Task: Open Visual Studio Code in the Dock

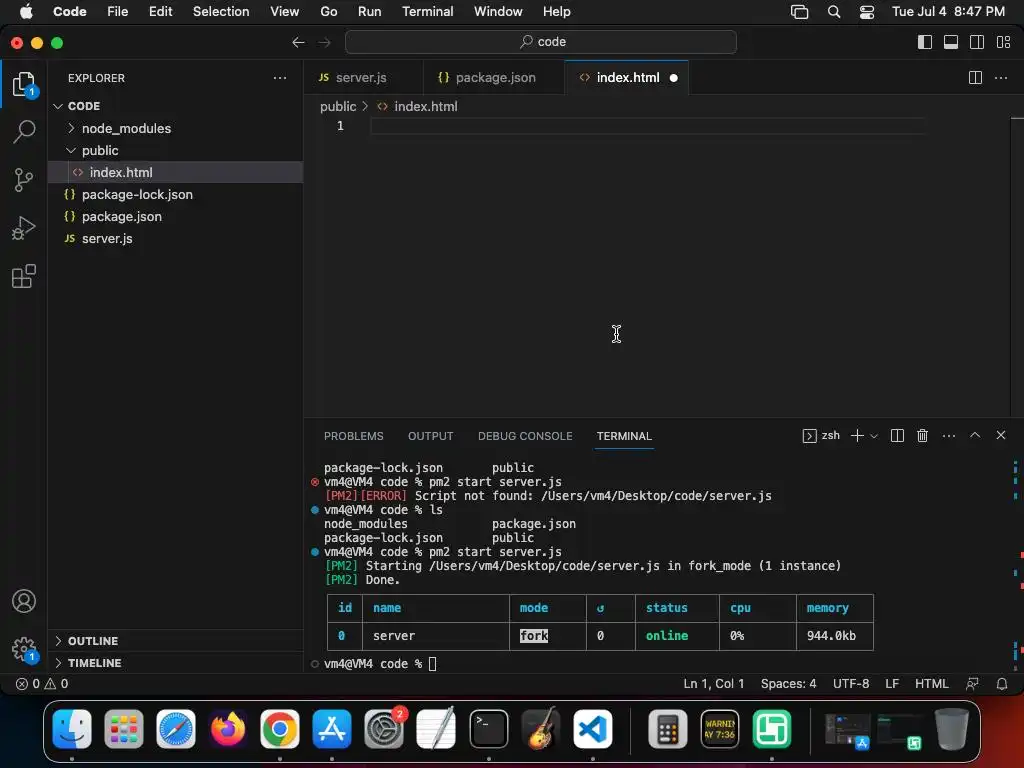Action: click(592, 729)
